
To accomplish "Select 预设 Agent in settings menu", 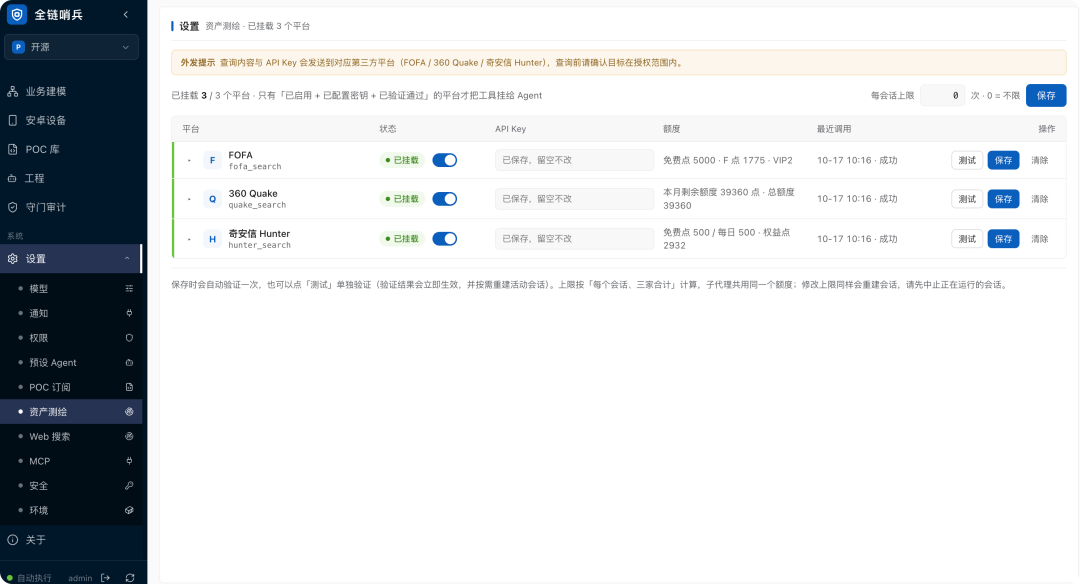I will pyautogui.click(x=72, y=363).
